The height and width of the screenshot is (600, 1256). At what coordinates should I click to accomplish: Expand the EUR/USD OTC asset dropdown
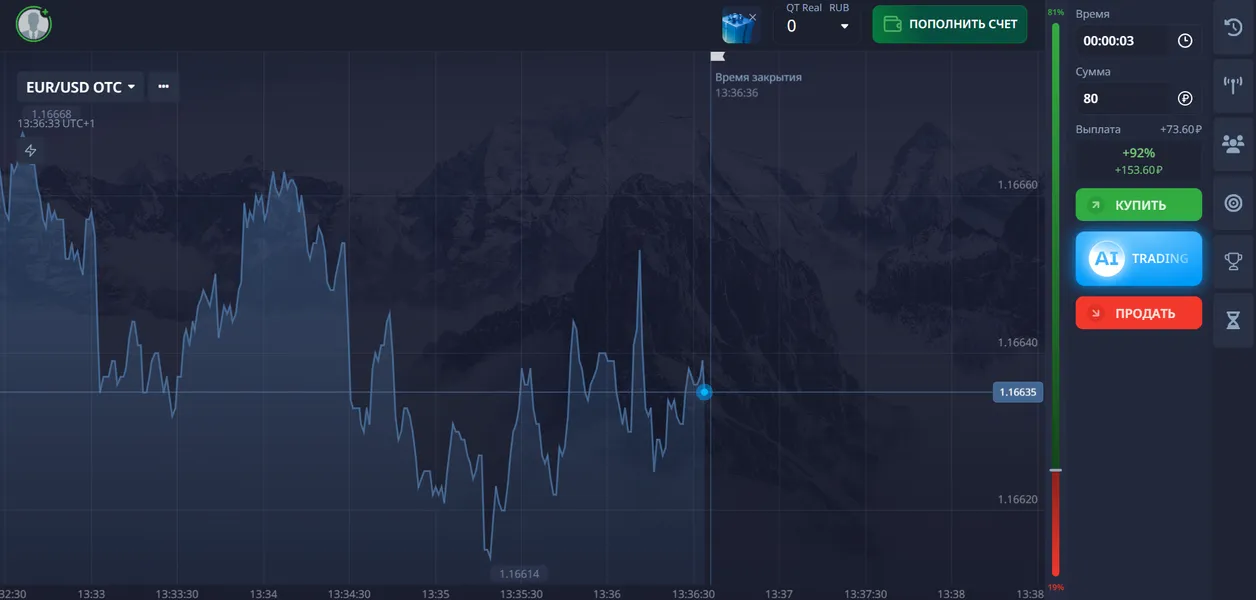pos(80,87)
